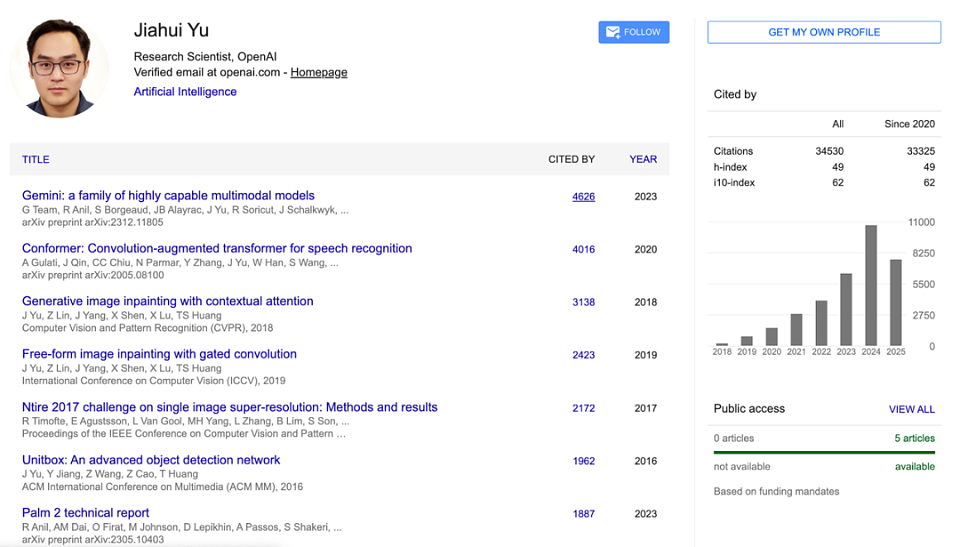Follow this author profile

(x=634, y=32)
